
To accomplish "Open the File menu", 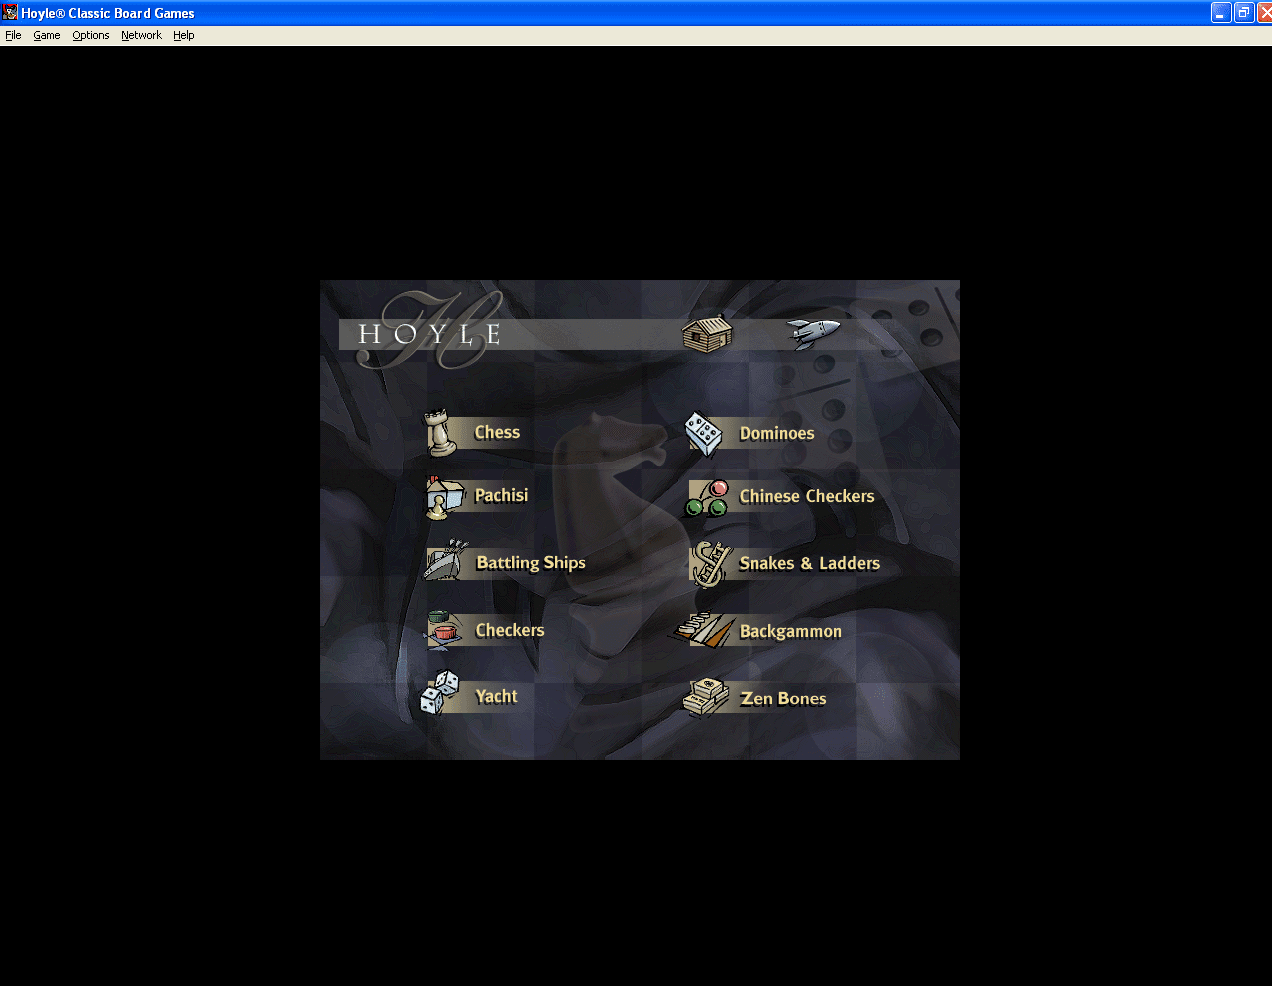I will pyautogui.click(x=13, y=35).
